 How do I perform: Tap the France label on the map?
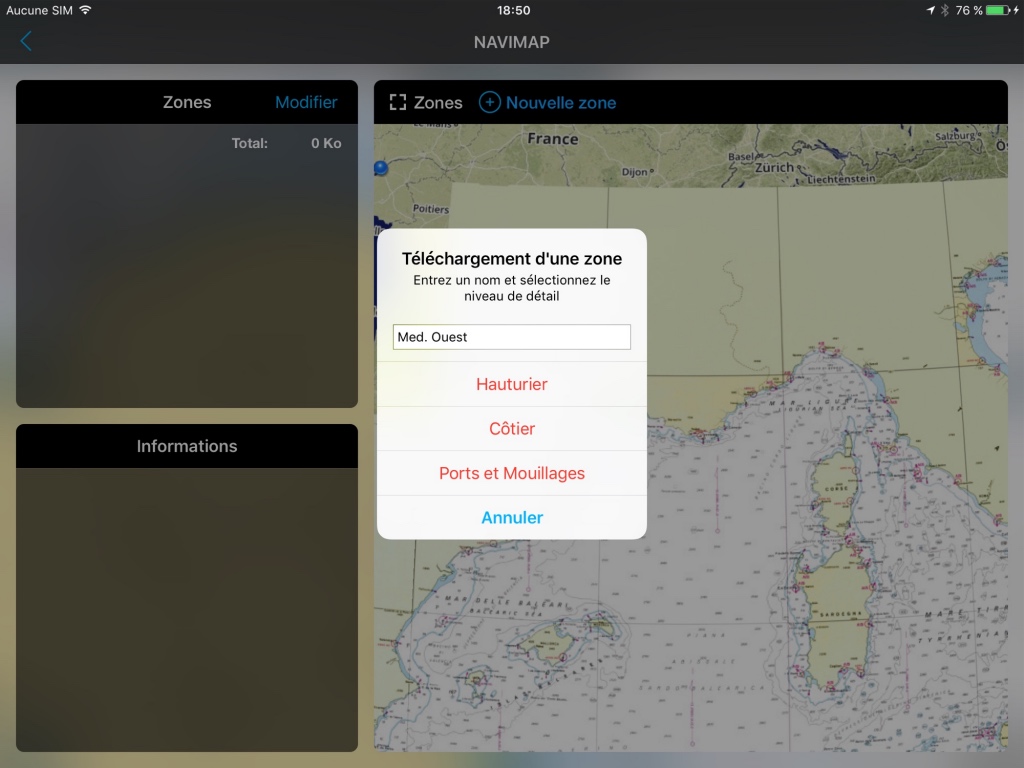[552, 139]
